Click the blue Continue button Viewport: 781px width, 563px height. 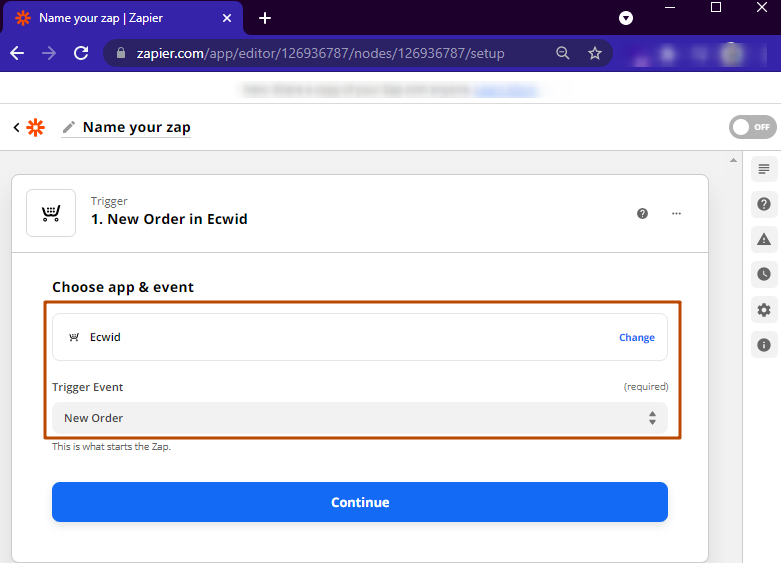click(x=360, y=502)
